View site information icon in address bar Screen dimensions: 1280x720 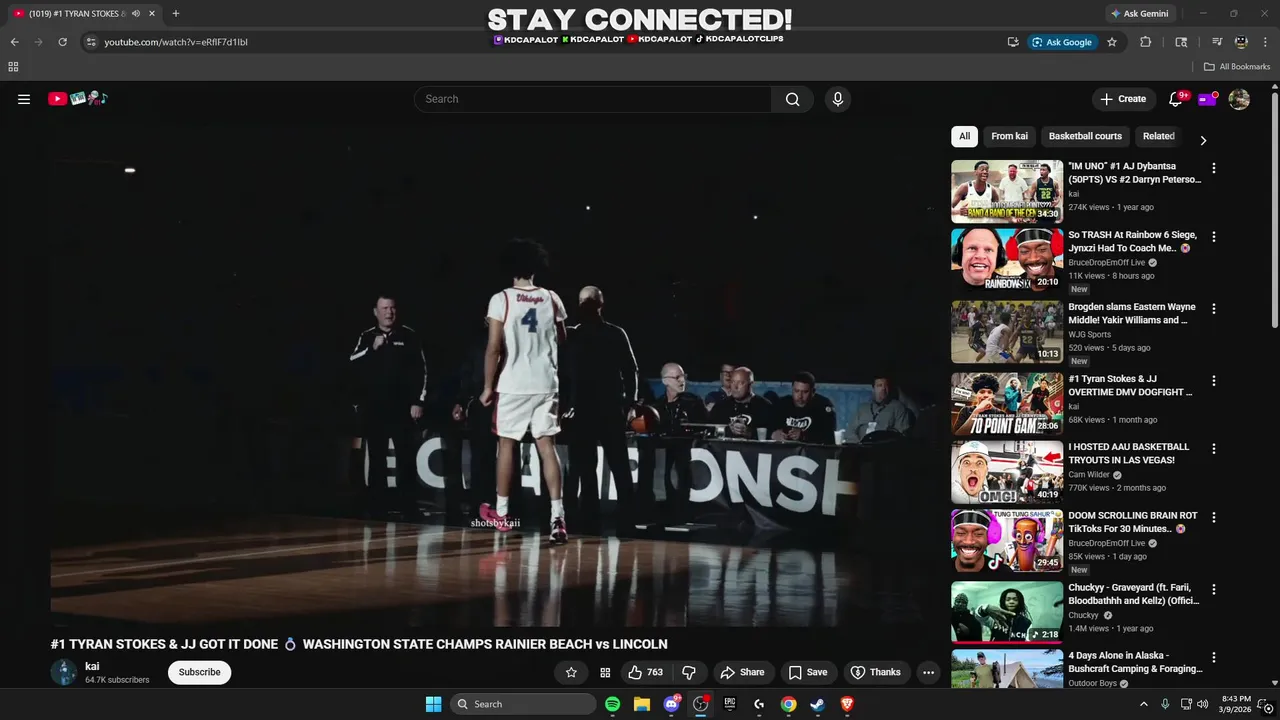(91, 42)
